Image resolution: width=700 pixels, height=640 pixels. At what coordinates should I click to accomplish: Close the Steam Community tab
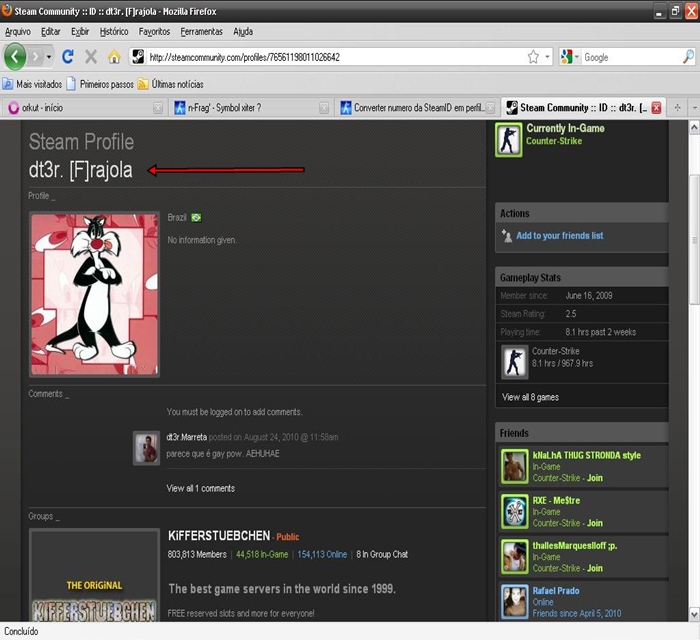coord(657,108)
